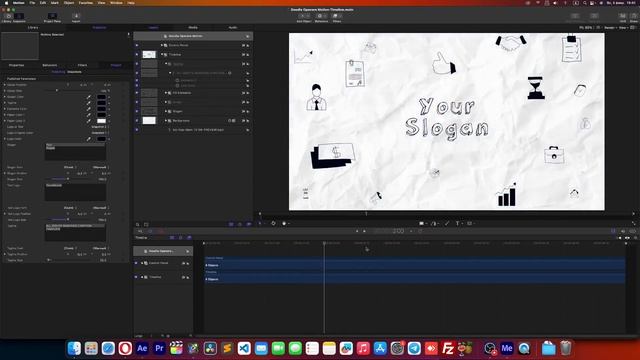Screen dimensions: 640x360
Task: Expand the Control Panel group in layers
Action: point(162,45)
